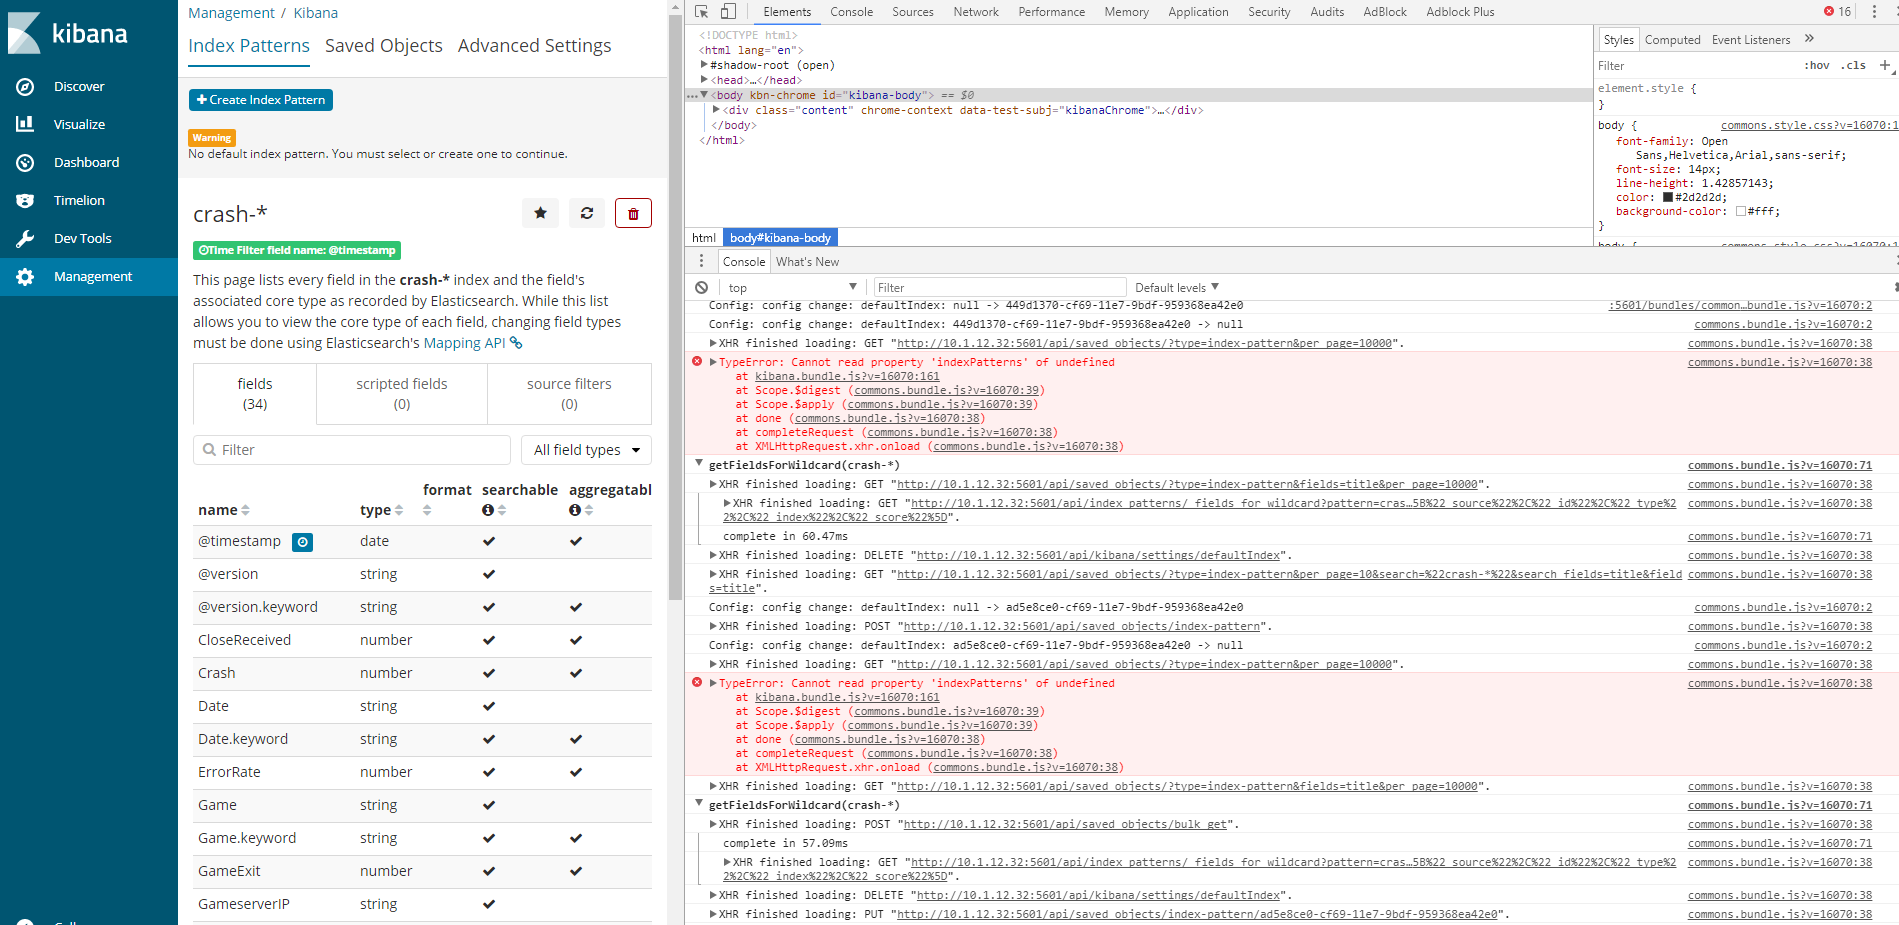Go to the Advanced Settings tab
Image resolution: width=1899 pixels, height=925 pixels.
[534, 46]
